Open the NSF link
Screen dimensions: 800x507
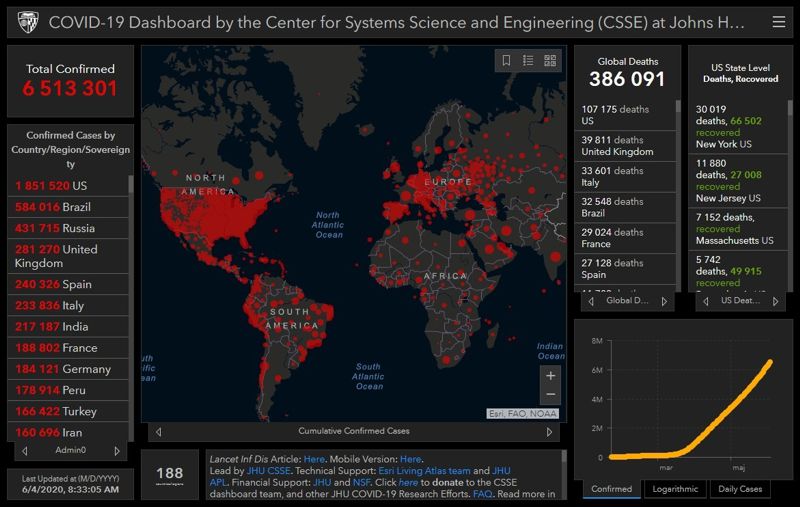tap(361, 483)
